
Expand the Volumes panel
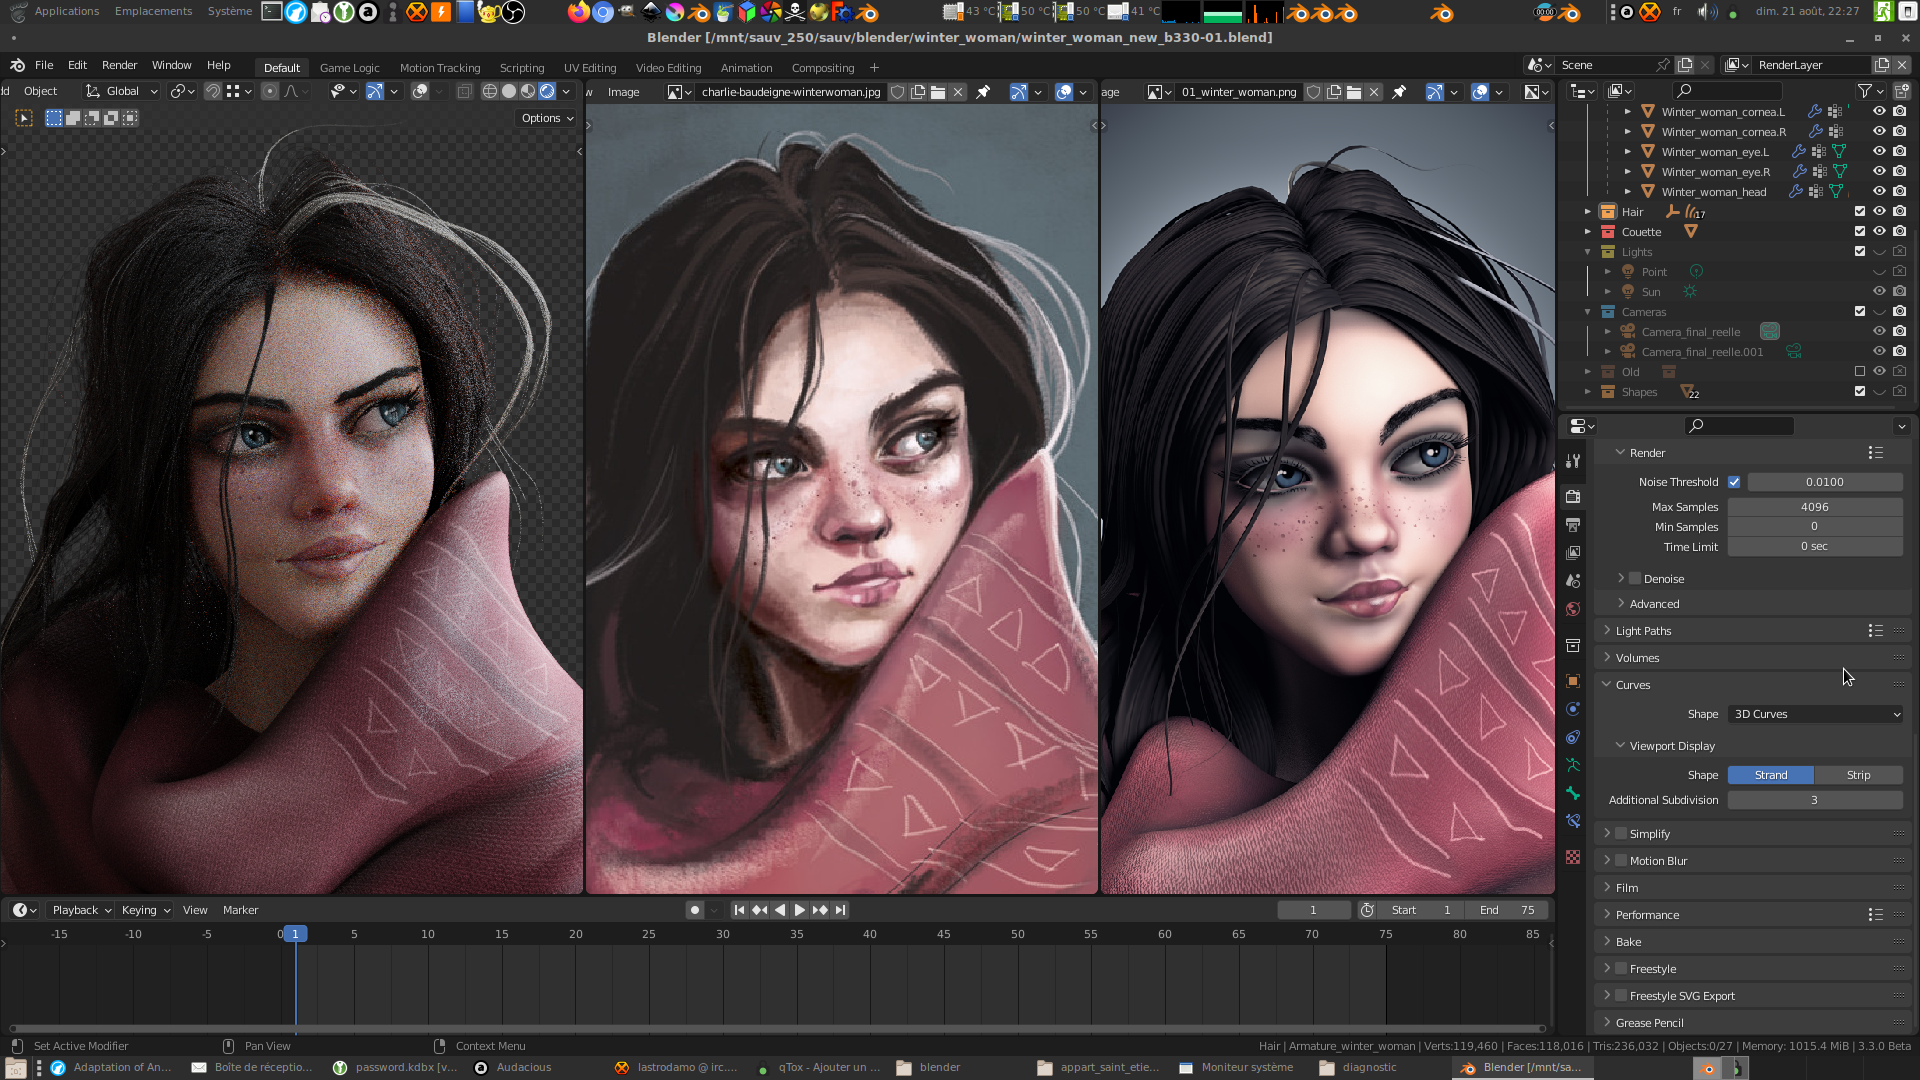coord(1607,658)
